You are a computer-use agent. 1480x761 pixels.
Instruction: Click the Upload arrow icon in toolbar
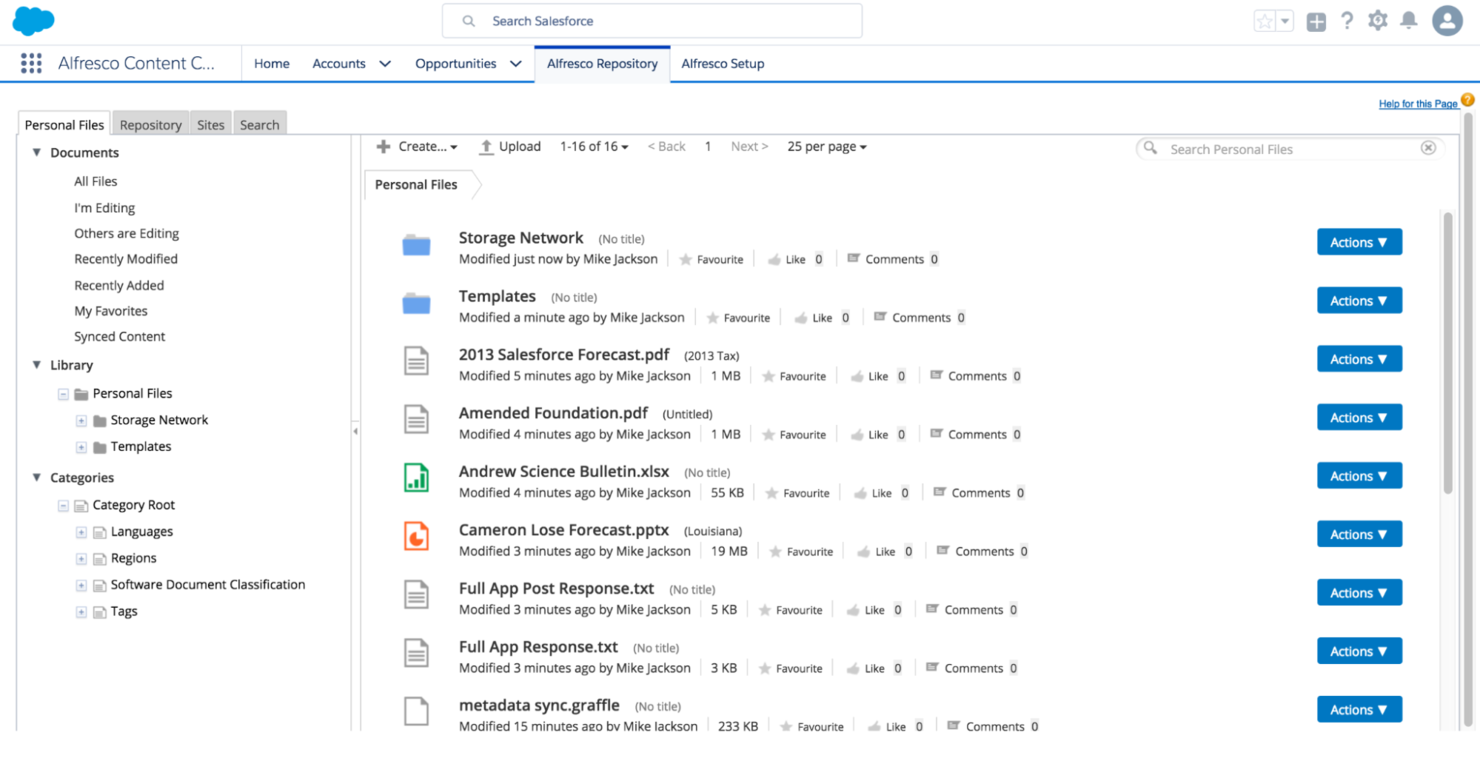pyautogui.click(x=486, y=147)
